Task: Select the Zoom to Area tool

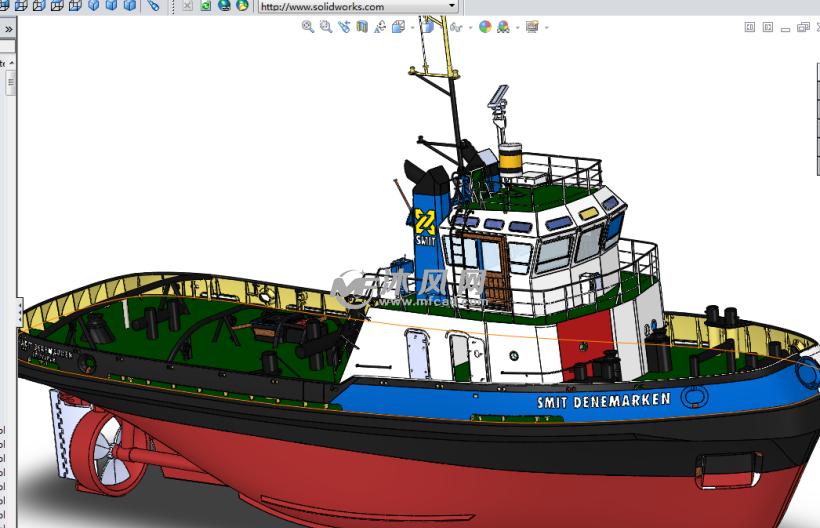Action: coord(325,27)
